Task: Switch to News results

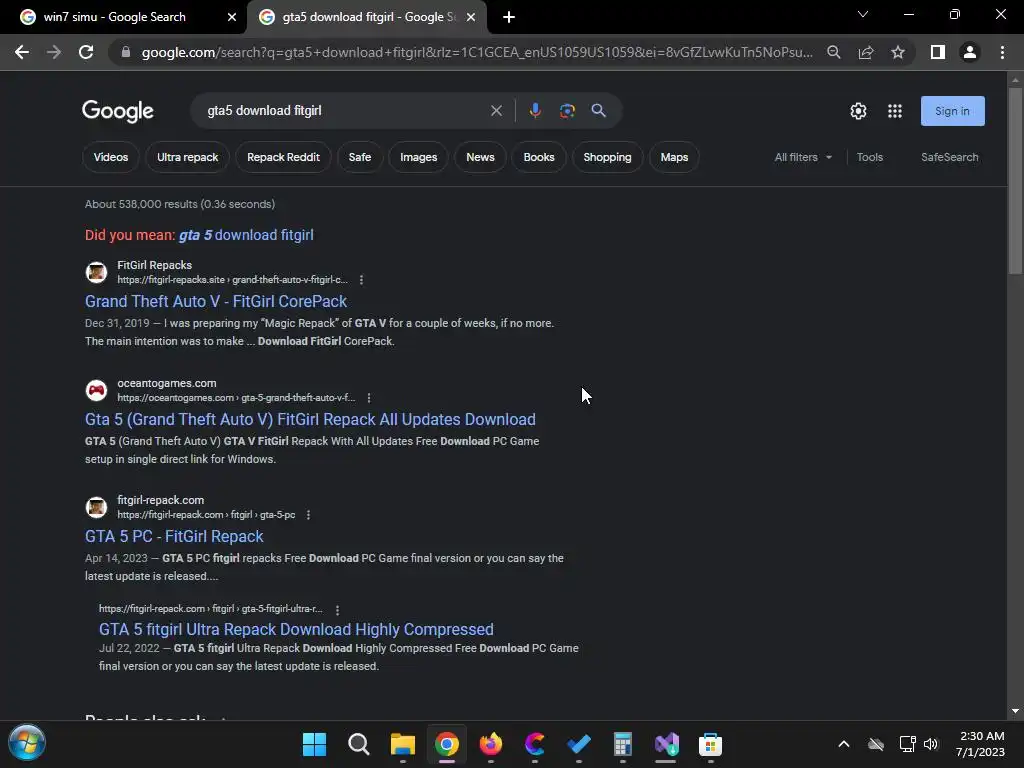Action: pos(480,157)
